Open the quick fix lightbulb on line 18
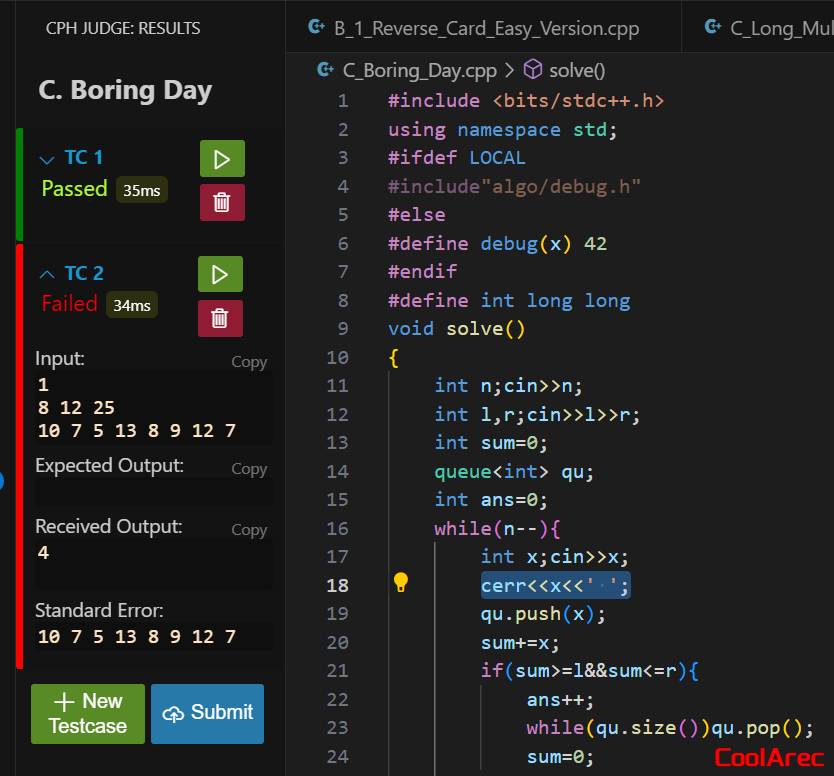834x776 pixels. pyautogui.click(x=402, y=580)
